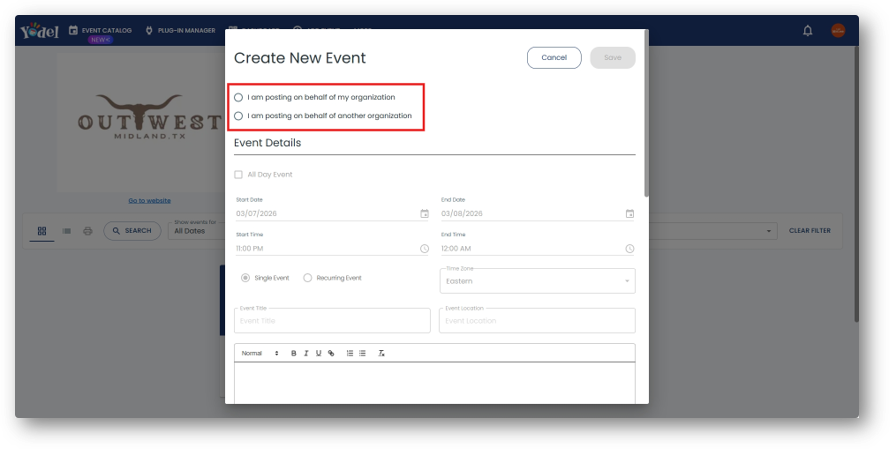Click the Start Date field
Image resolution: width=890 pixels, height=449 pixels.
click(x=332, y=214)
